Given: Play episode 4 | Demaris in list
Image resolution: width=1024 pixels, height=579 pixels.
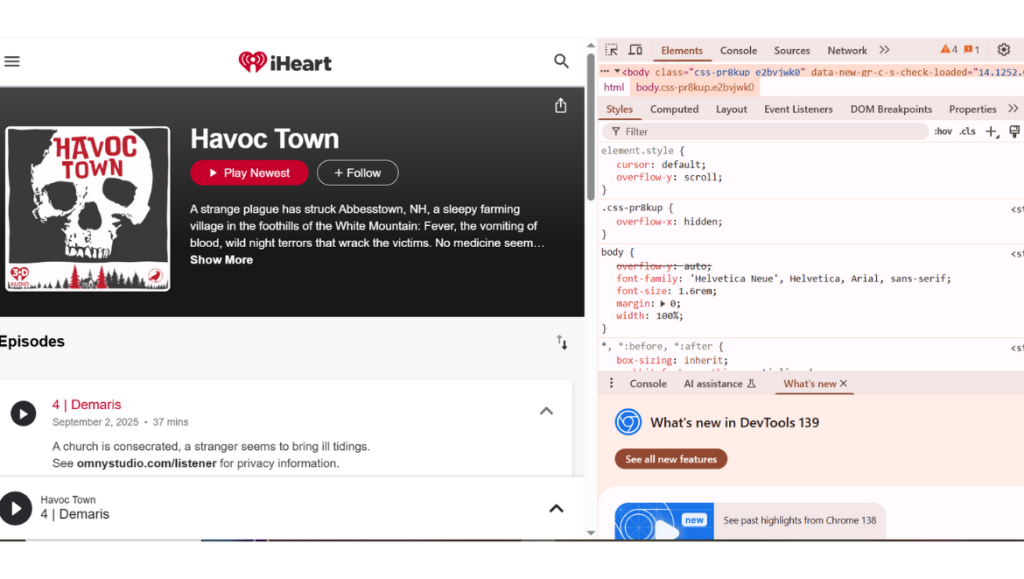Looking at the screenshot, I should (24, 414).
